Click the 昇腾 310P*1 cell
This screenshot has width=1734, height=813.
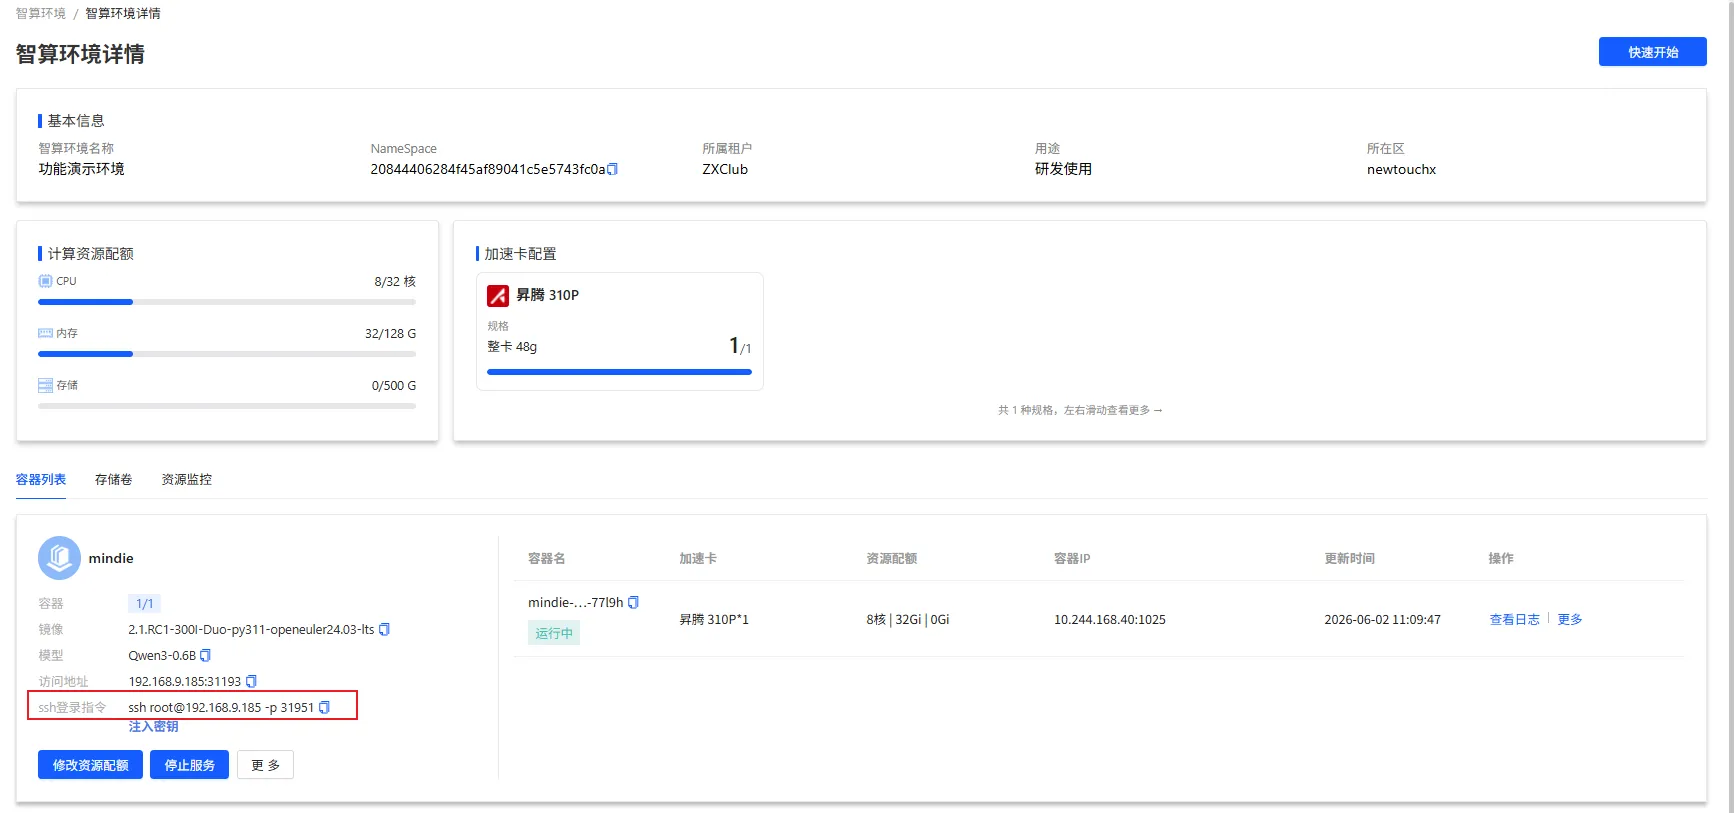pyautogui.click(x=714, y=619)
